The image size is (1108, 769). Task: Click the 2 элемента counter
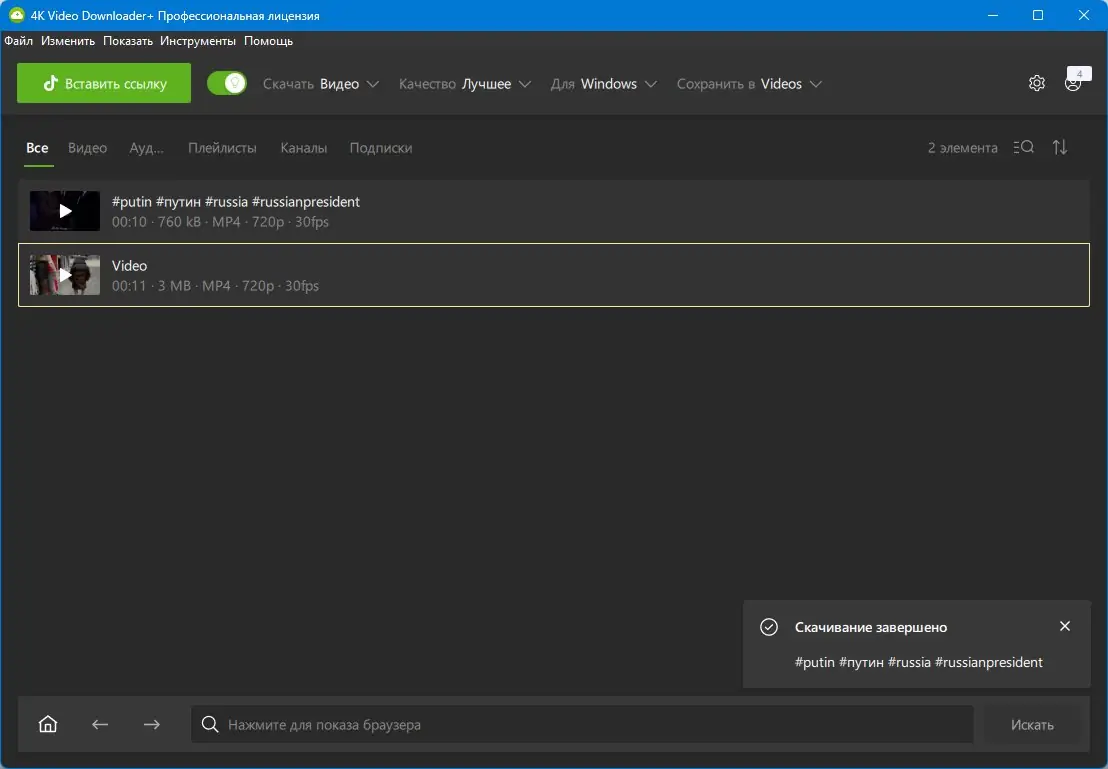[962, 148]
